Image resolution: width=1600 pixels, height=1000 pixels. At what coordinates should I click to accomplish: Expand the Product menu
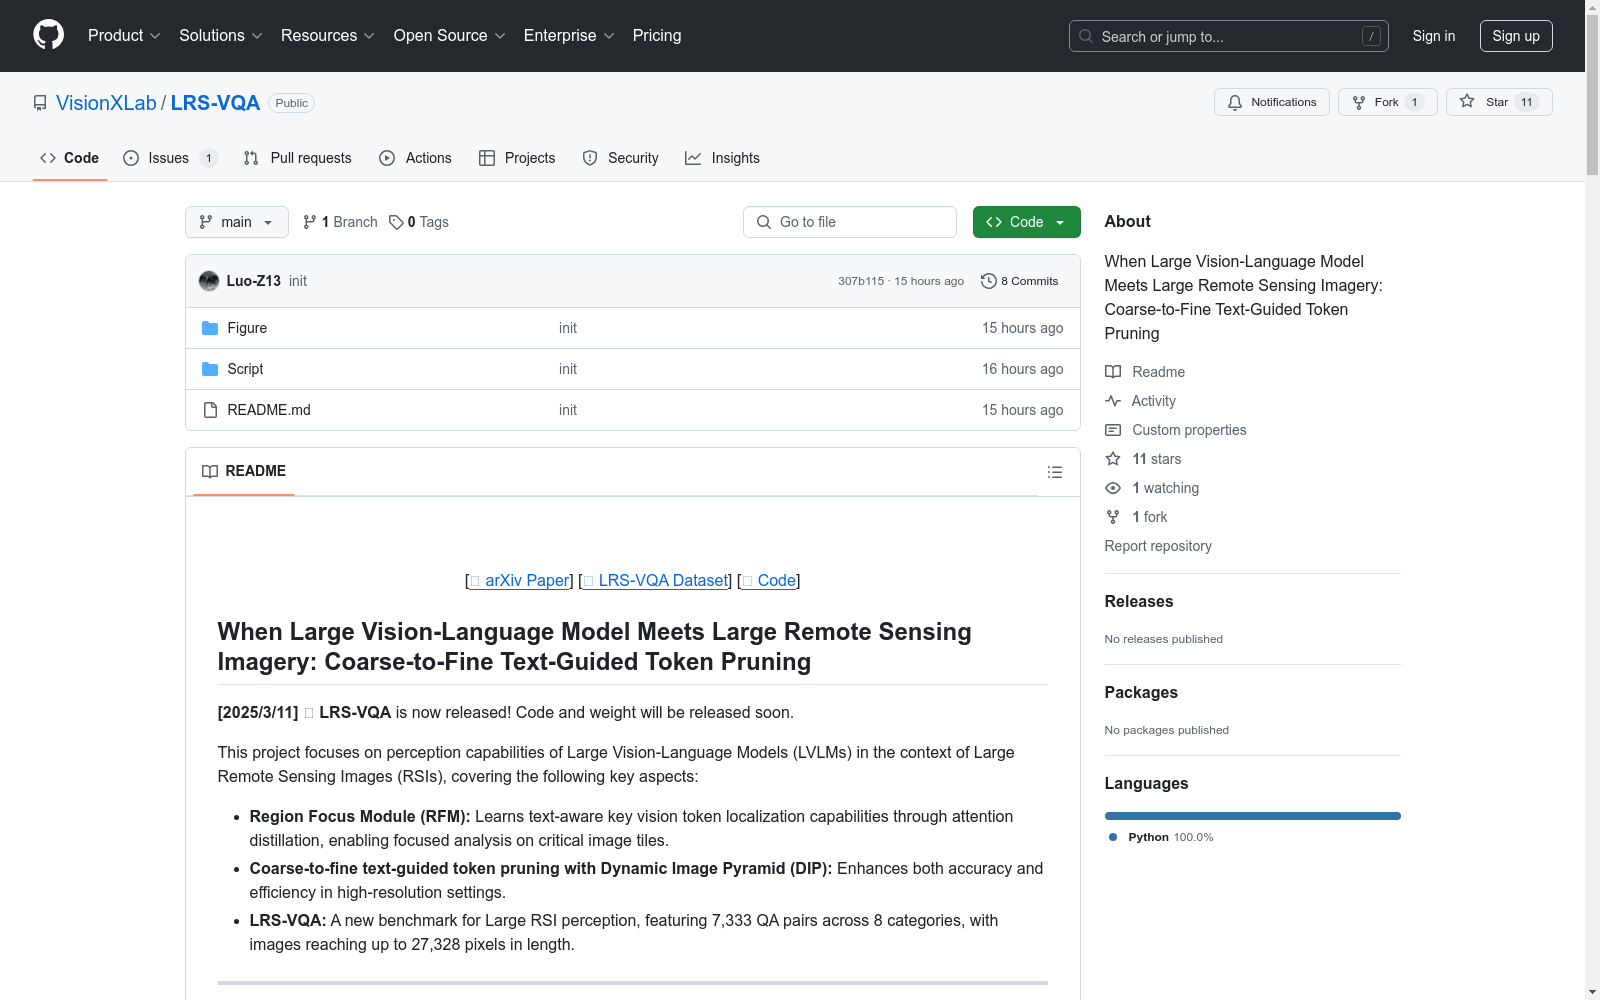[x=124, y=35]
